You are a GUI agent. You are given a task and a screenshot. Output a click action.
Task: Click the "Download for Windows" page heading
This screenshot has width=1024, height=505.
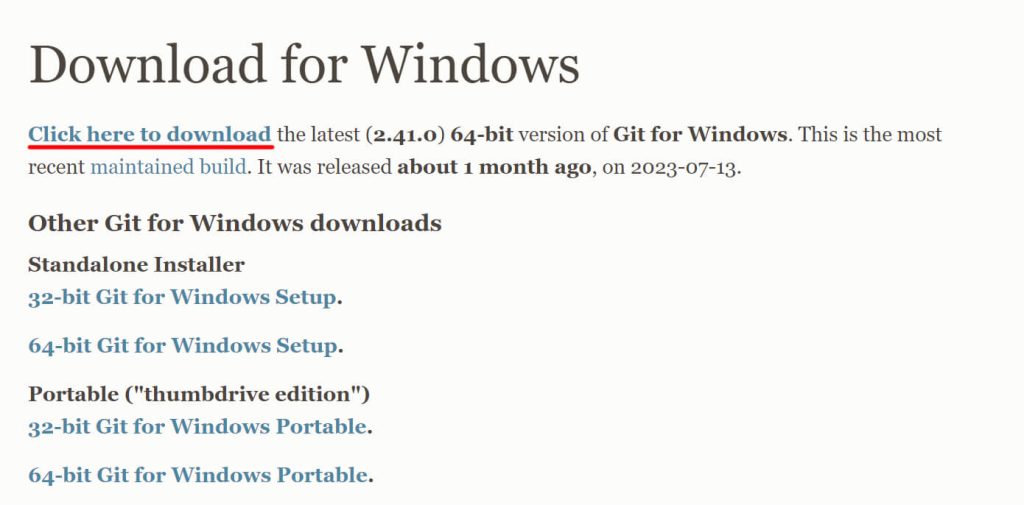(304, 64)
